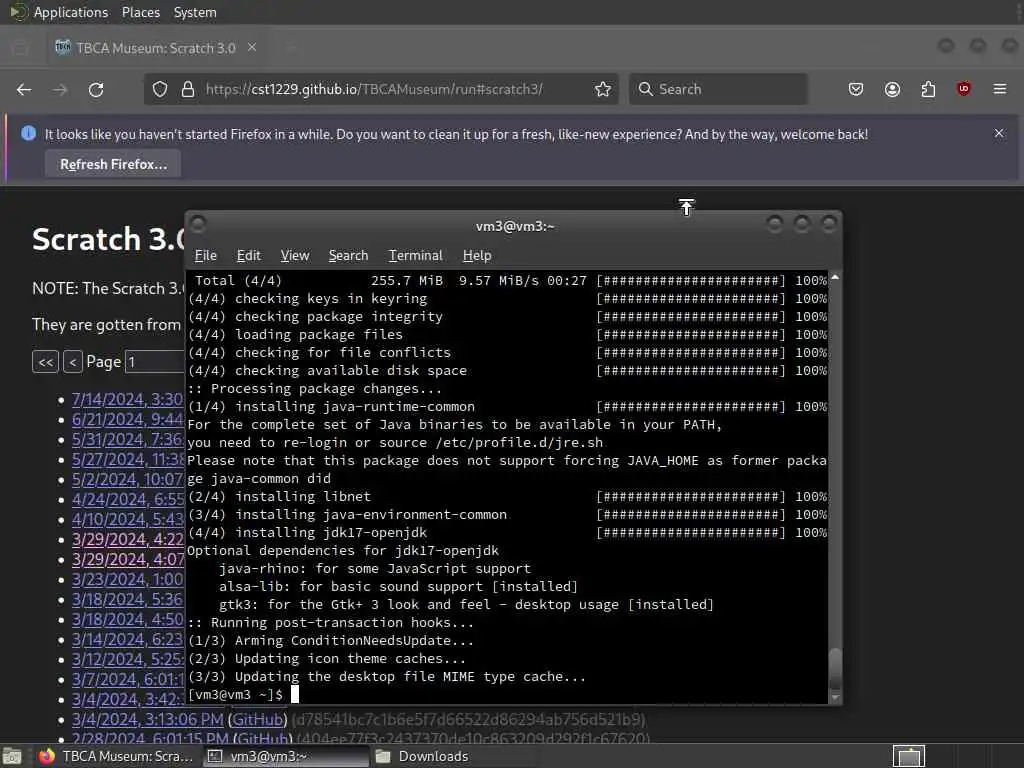This screenshot has width=1024, height=768.
Task: Open the 4/24/2024 Scratch build link
Action: point(128,500)
